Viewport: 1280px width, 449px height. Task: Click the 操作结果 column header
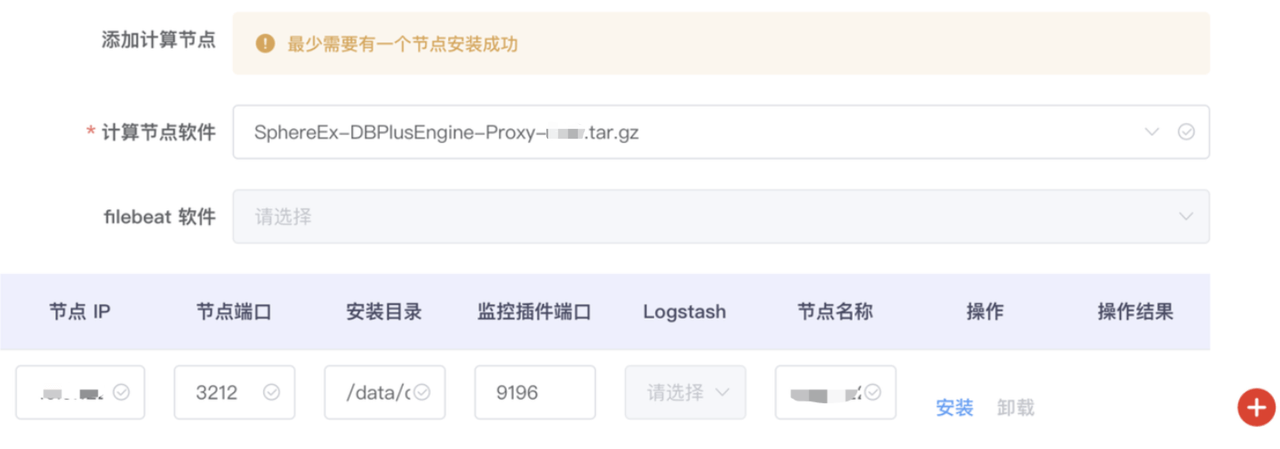pyautogui.click(x=1135, y=312)
